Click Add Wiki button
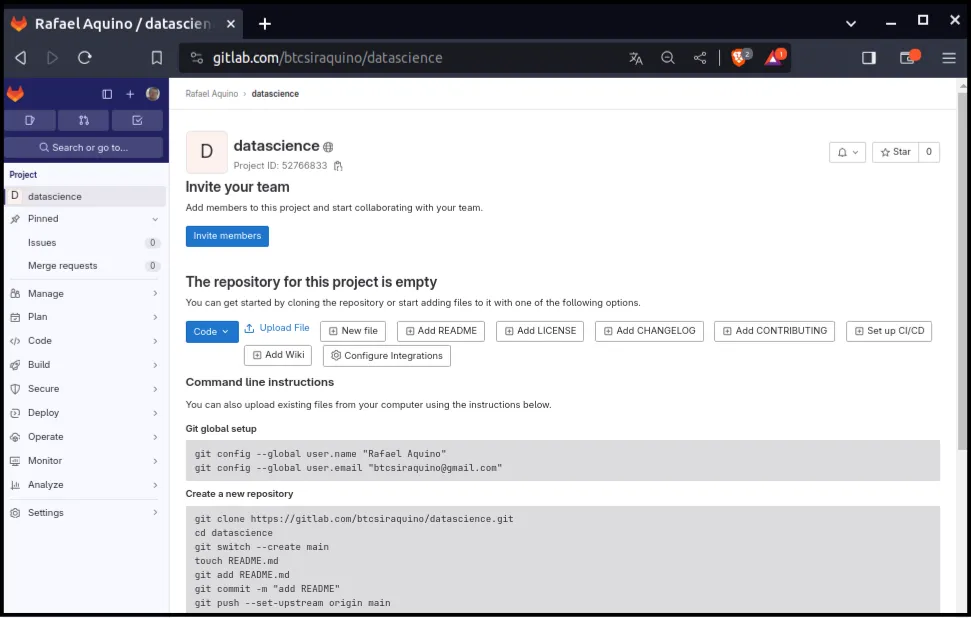This screenshot has width=971, height=618. [278, 355]
